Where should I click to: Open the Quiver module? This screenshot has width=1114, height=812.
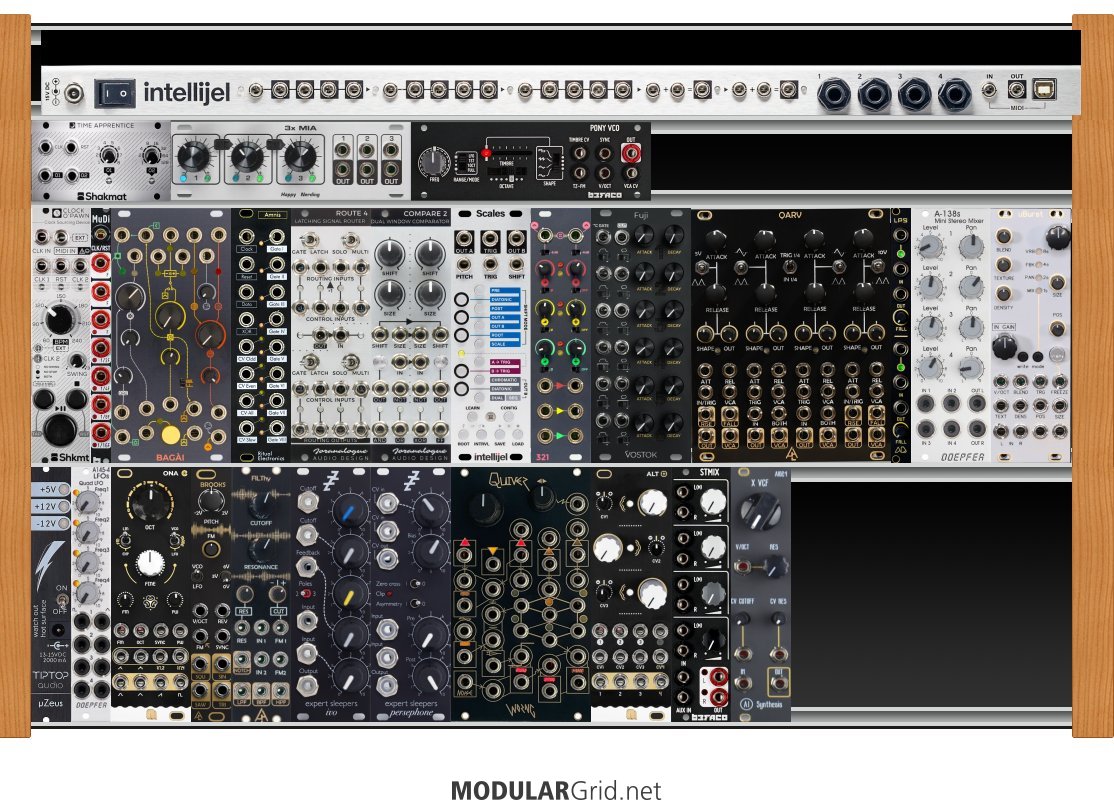click(x=520, y=594)
